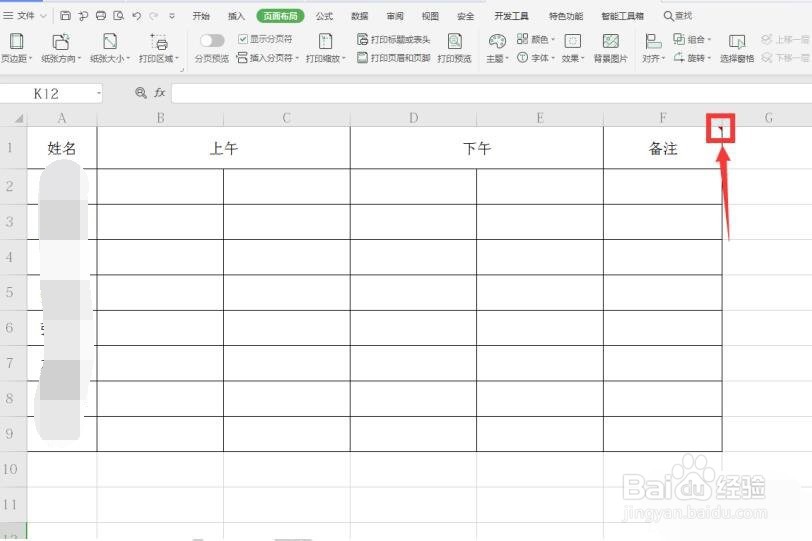The height and width of the screenshot is (541, 812).
Task: Expand the 文件 menu chevron
Action: 44,16
